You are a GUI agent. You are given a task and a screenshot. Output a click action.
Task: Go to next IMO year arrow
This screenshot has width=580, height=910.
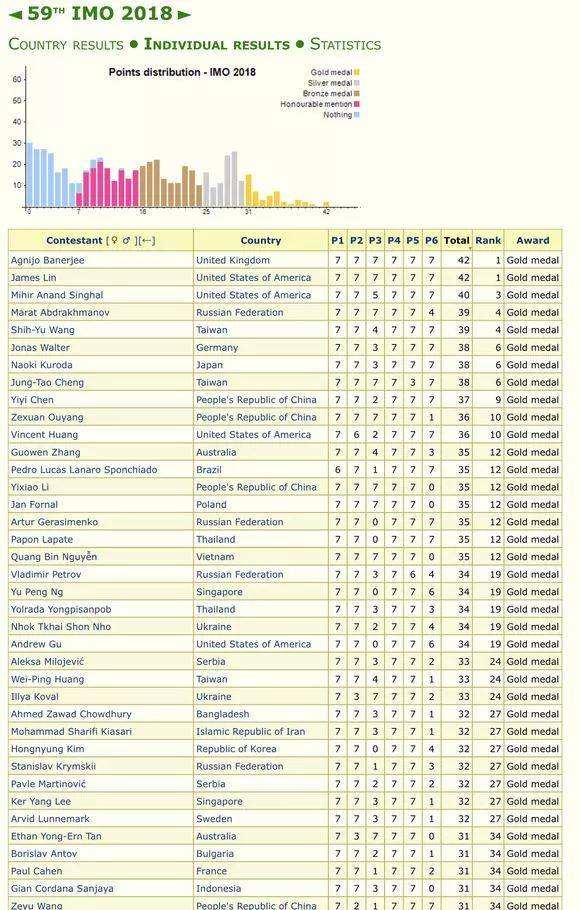click(184, 15)
